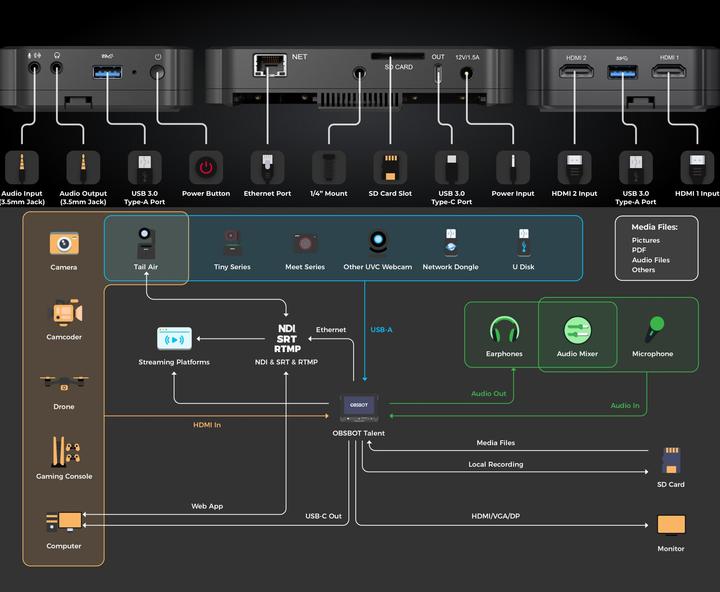Click the 'HDMI In' label
This screenshot has height=592, width=720.
207,425
